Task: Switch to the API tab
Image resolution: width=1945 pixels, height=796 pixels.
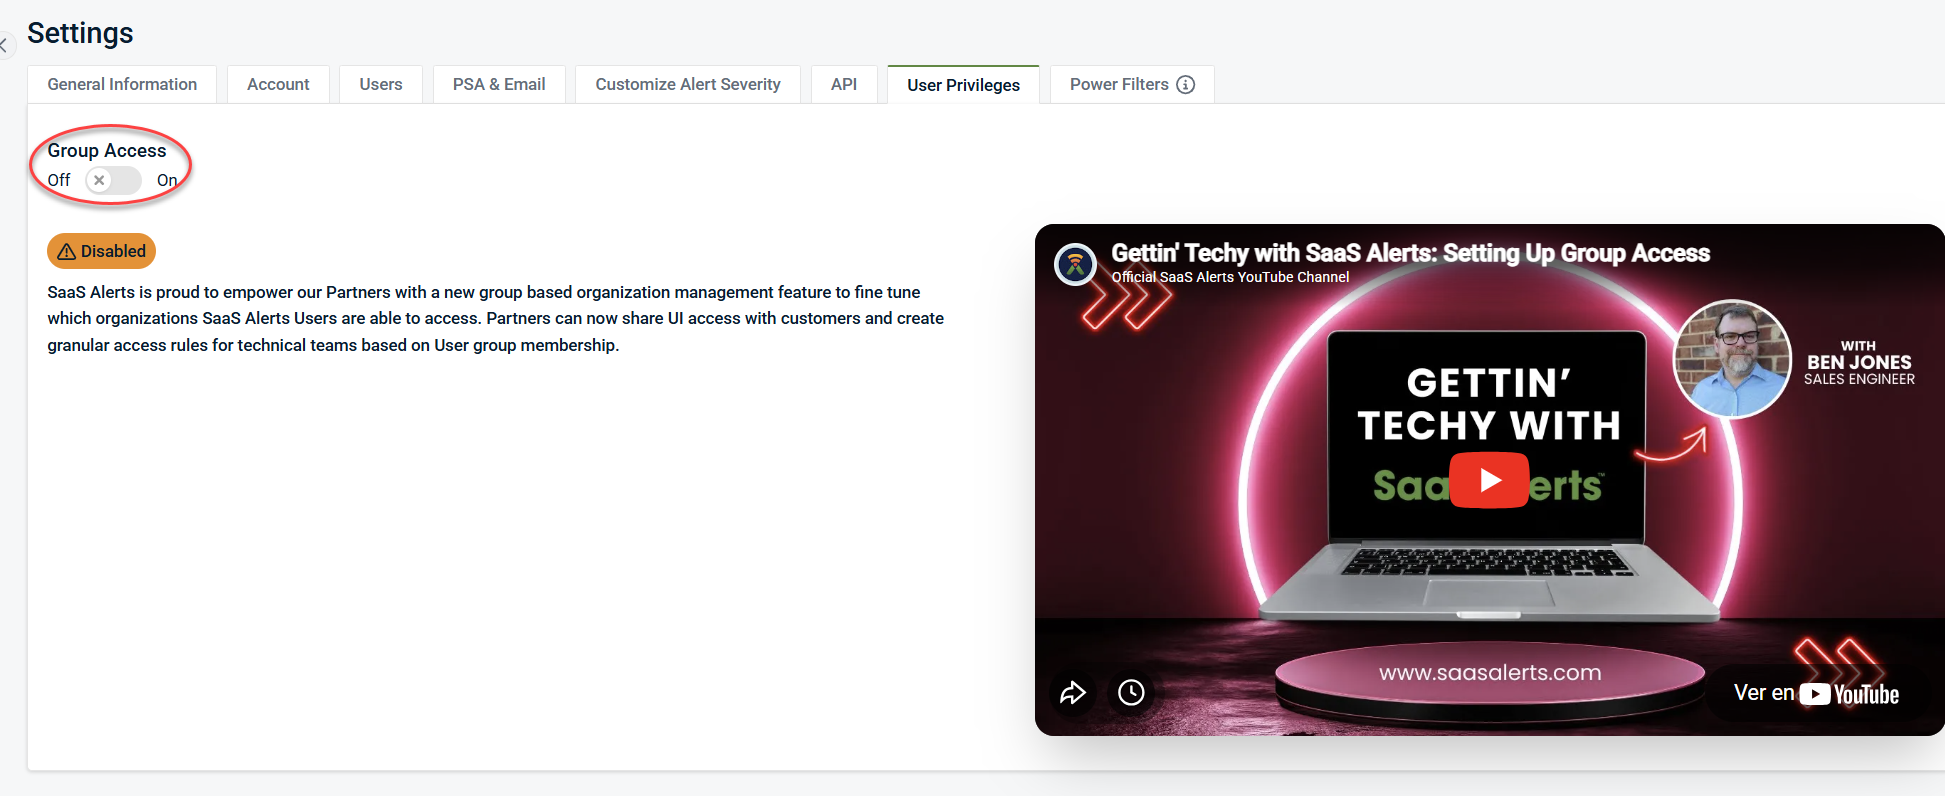Action: (844, 85)
